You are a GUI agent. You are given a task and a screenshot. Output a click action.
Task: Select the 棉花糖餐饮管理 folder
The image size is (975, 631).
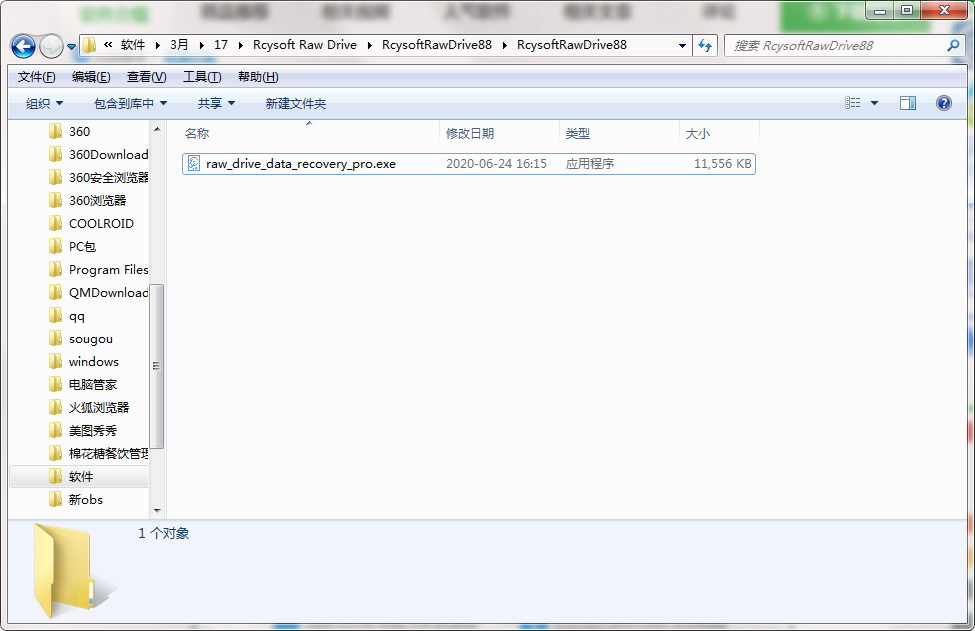pos(108,454)
